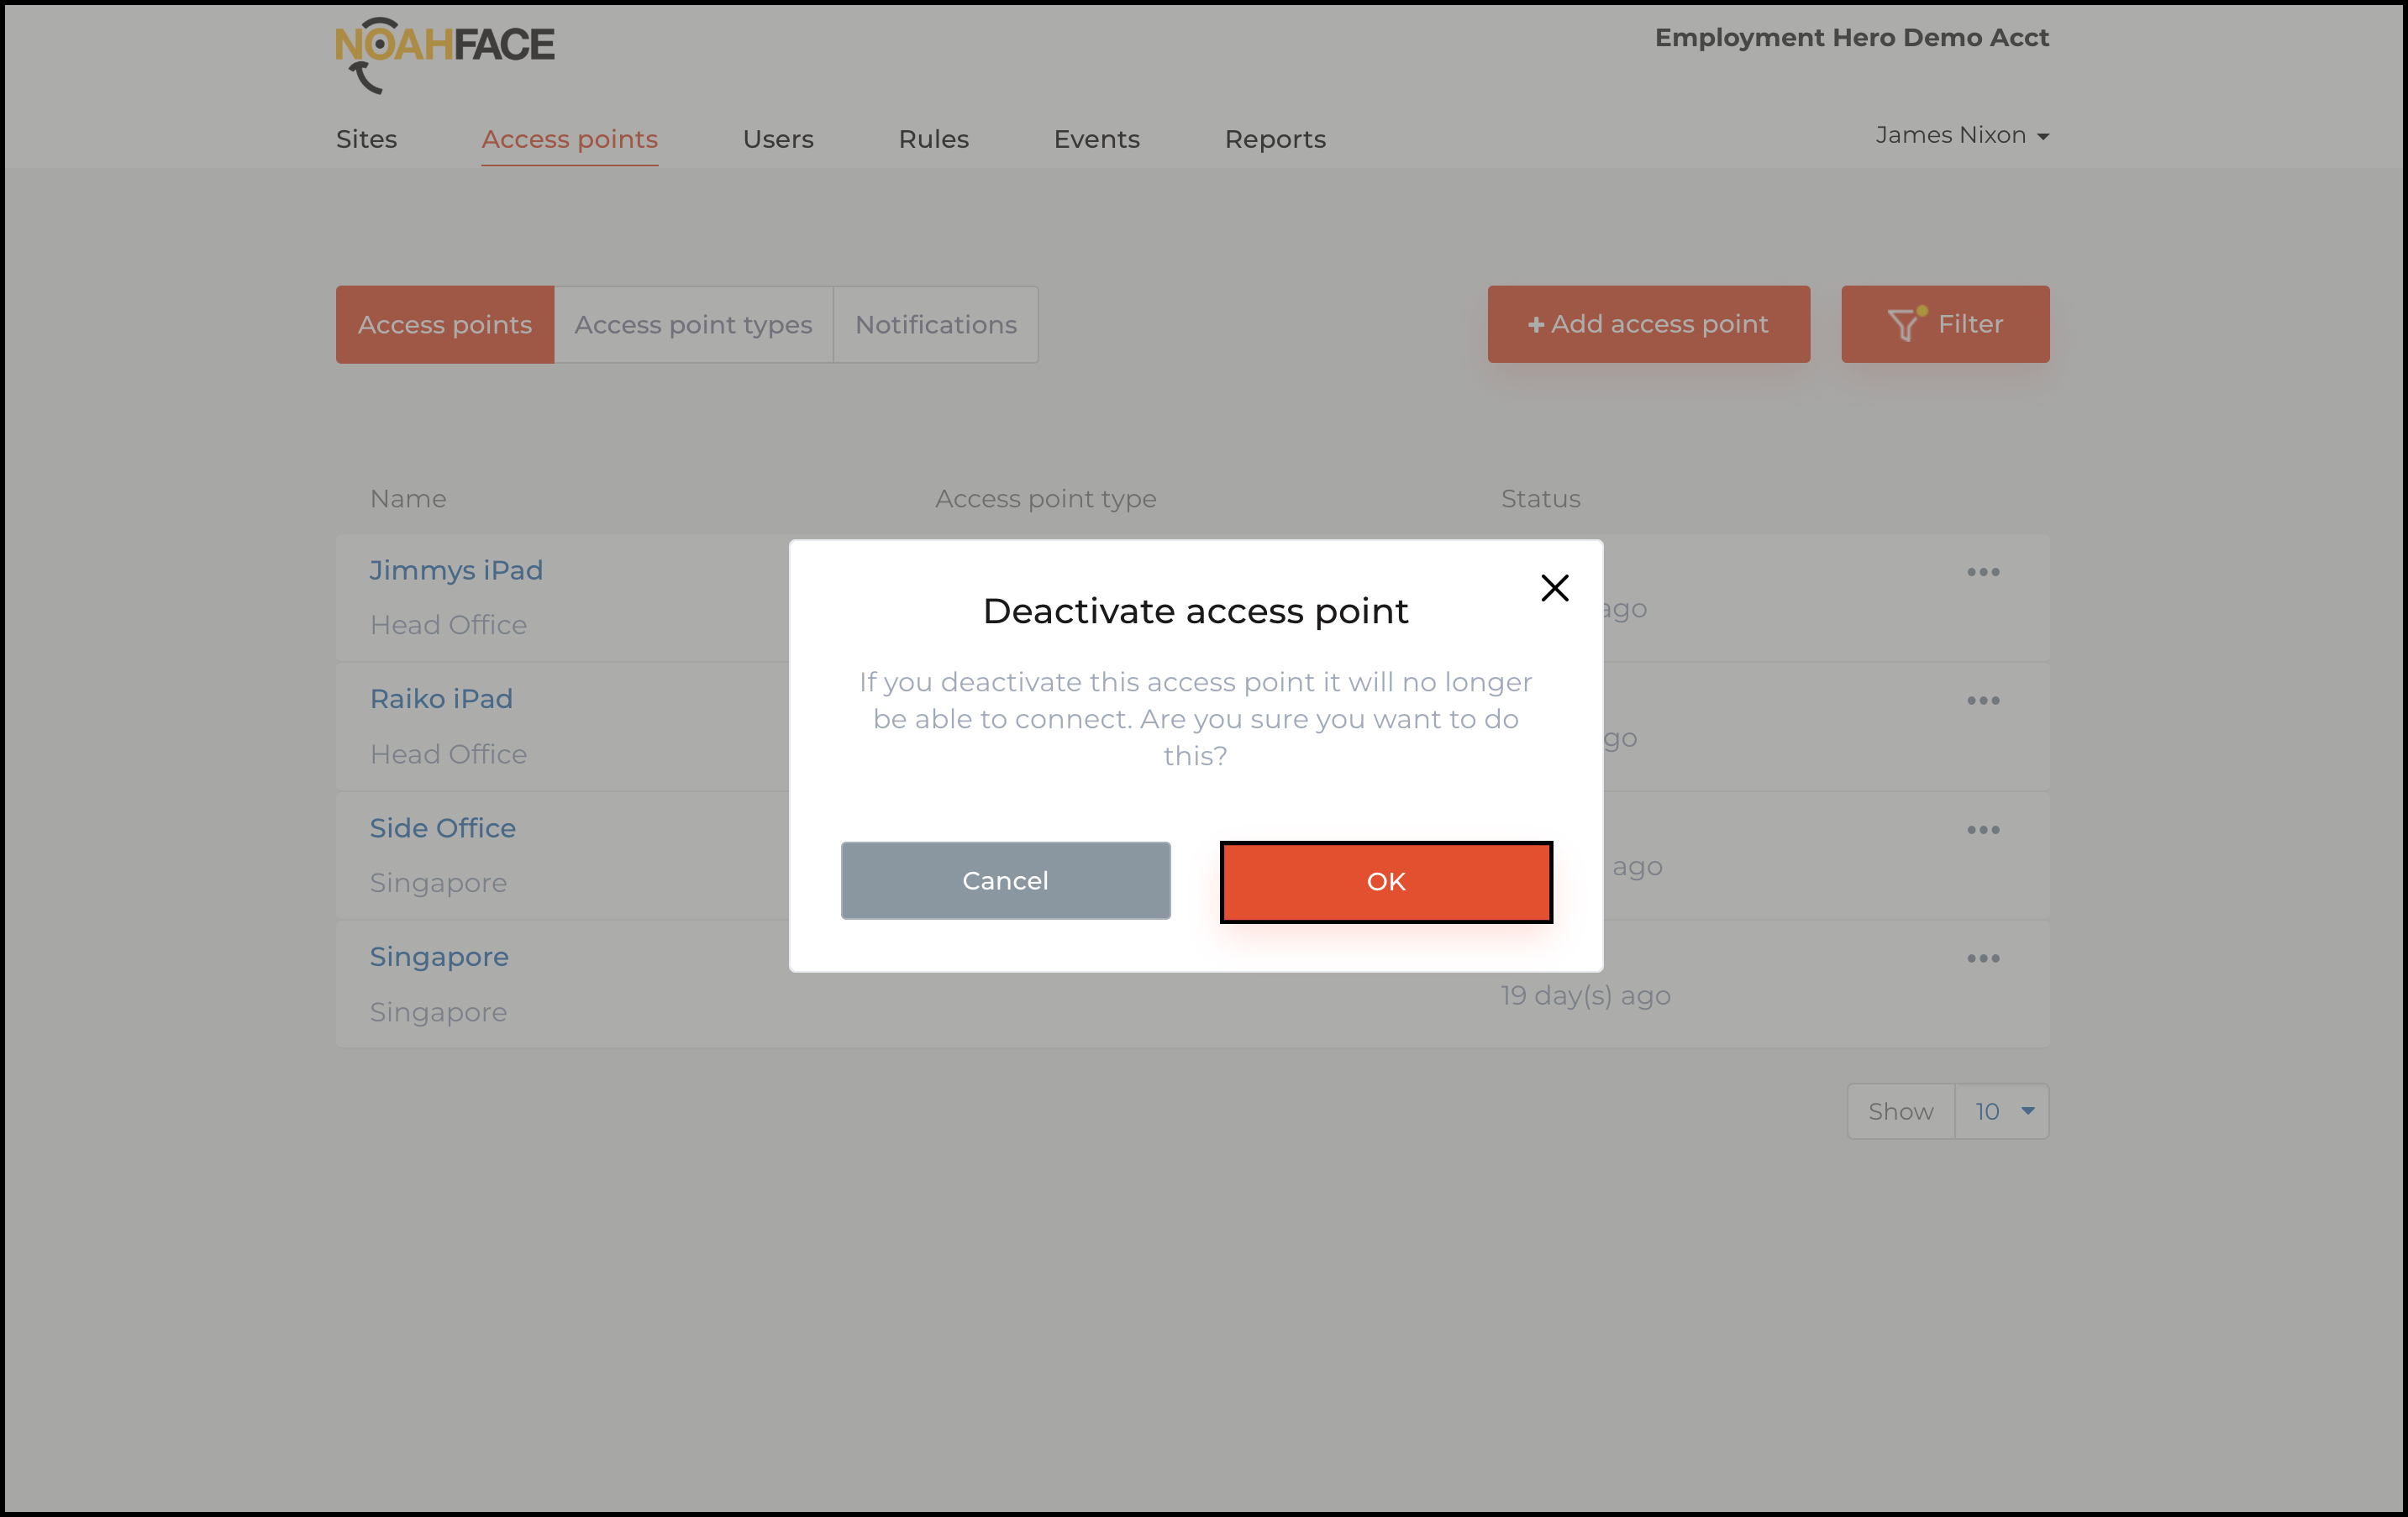Cancel the deactivate access point dialog
The height and width of the screenshot is (1517, 2408).
1005,880
